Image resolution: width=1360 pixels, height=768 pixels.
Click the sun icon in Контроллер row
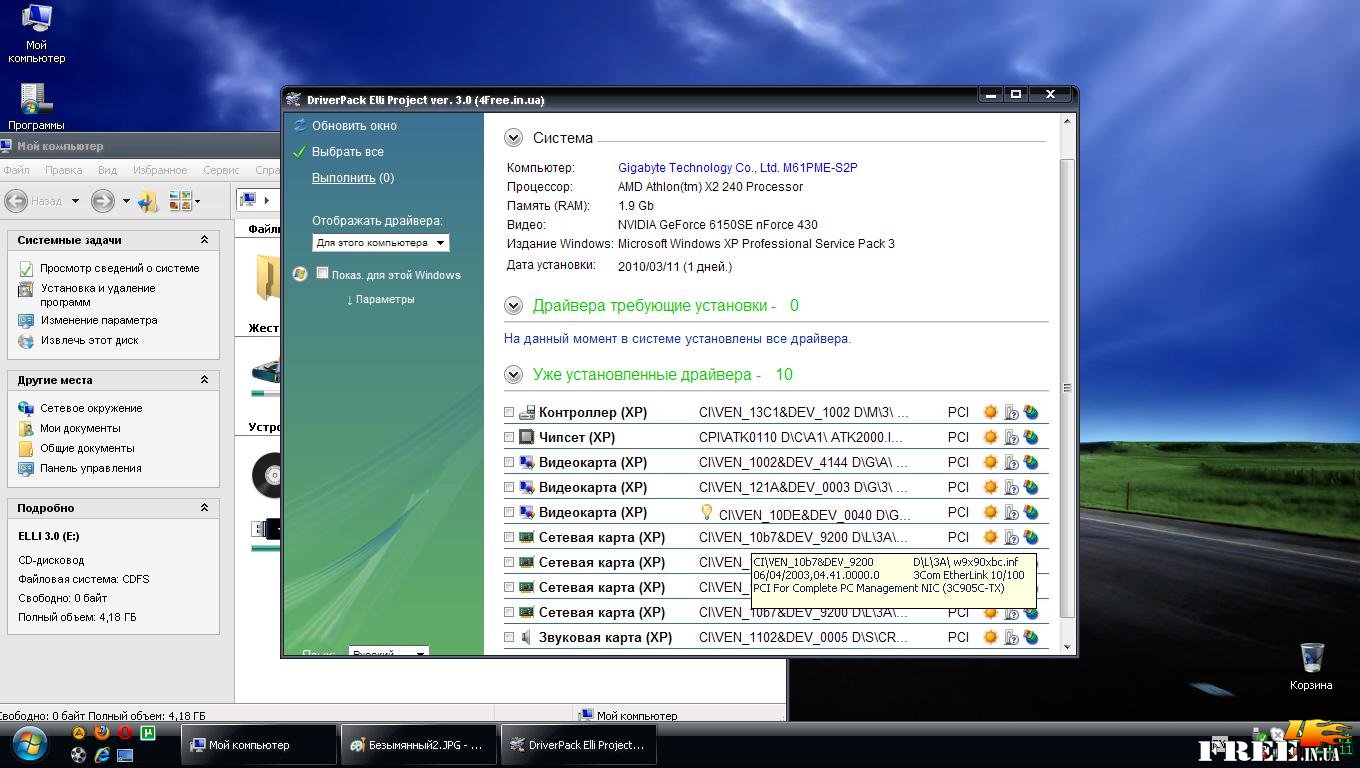pyautogui.click(x=991, y=412)
